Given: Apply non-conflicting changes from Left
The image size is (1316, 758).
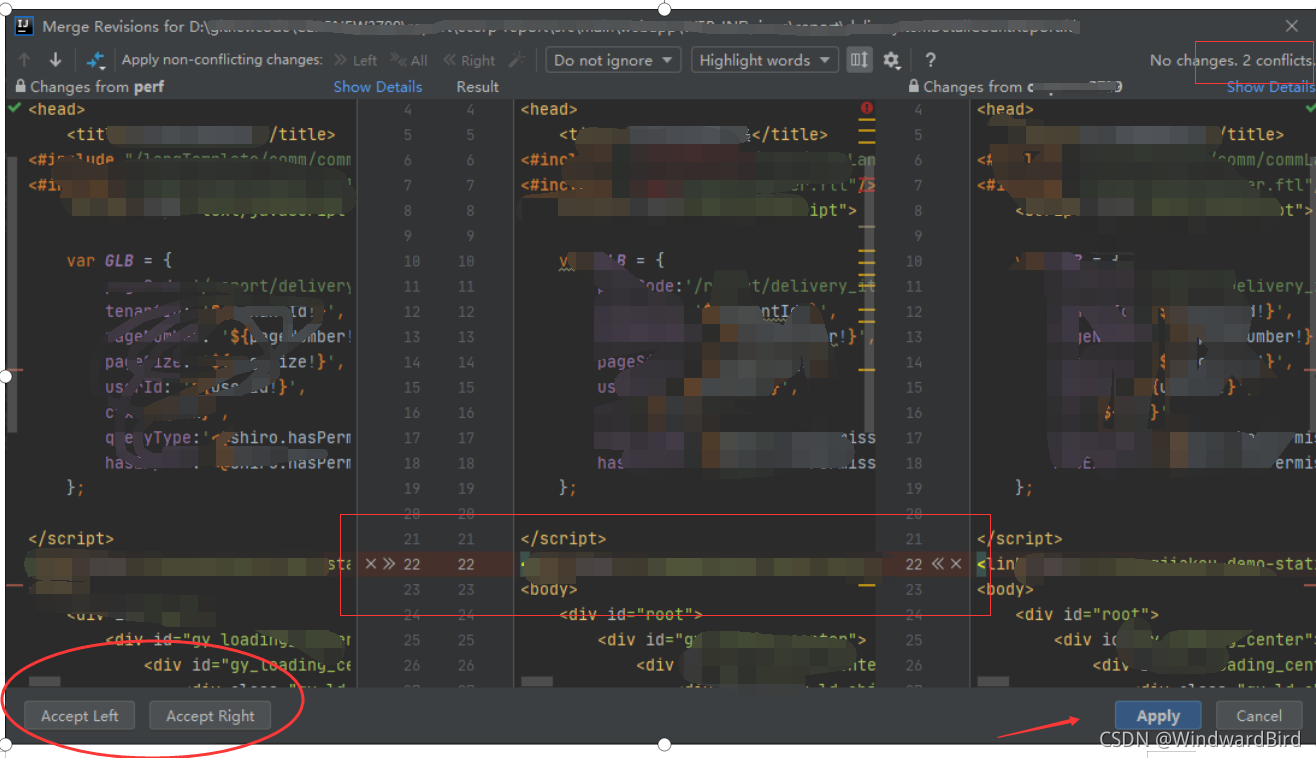Looking at the screenshot, I should [x=356, y=60].
